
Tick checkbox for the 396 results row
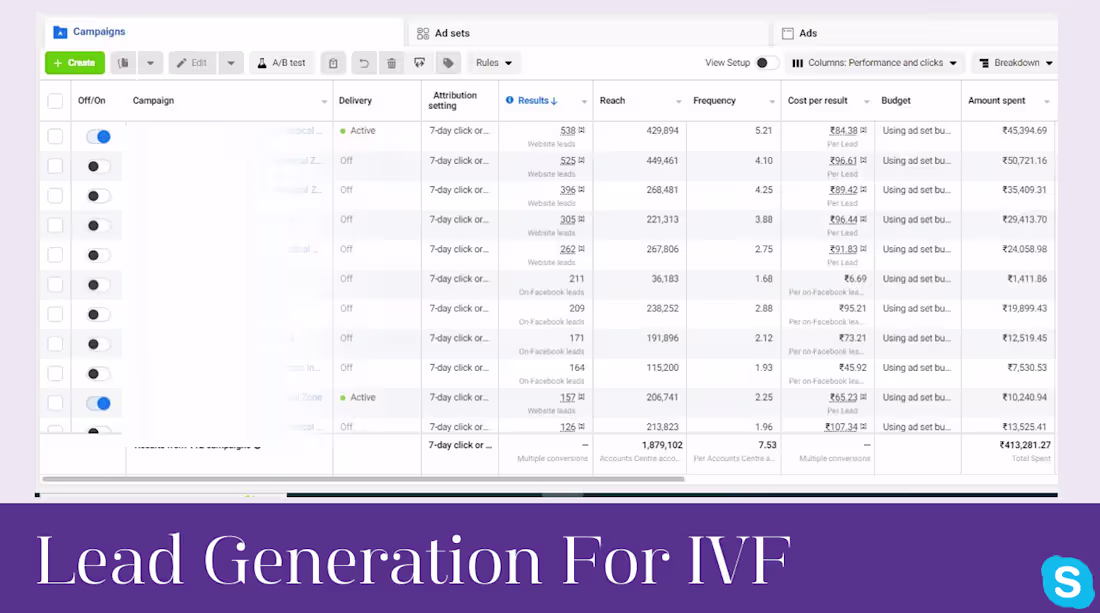[55, 196]
